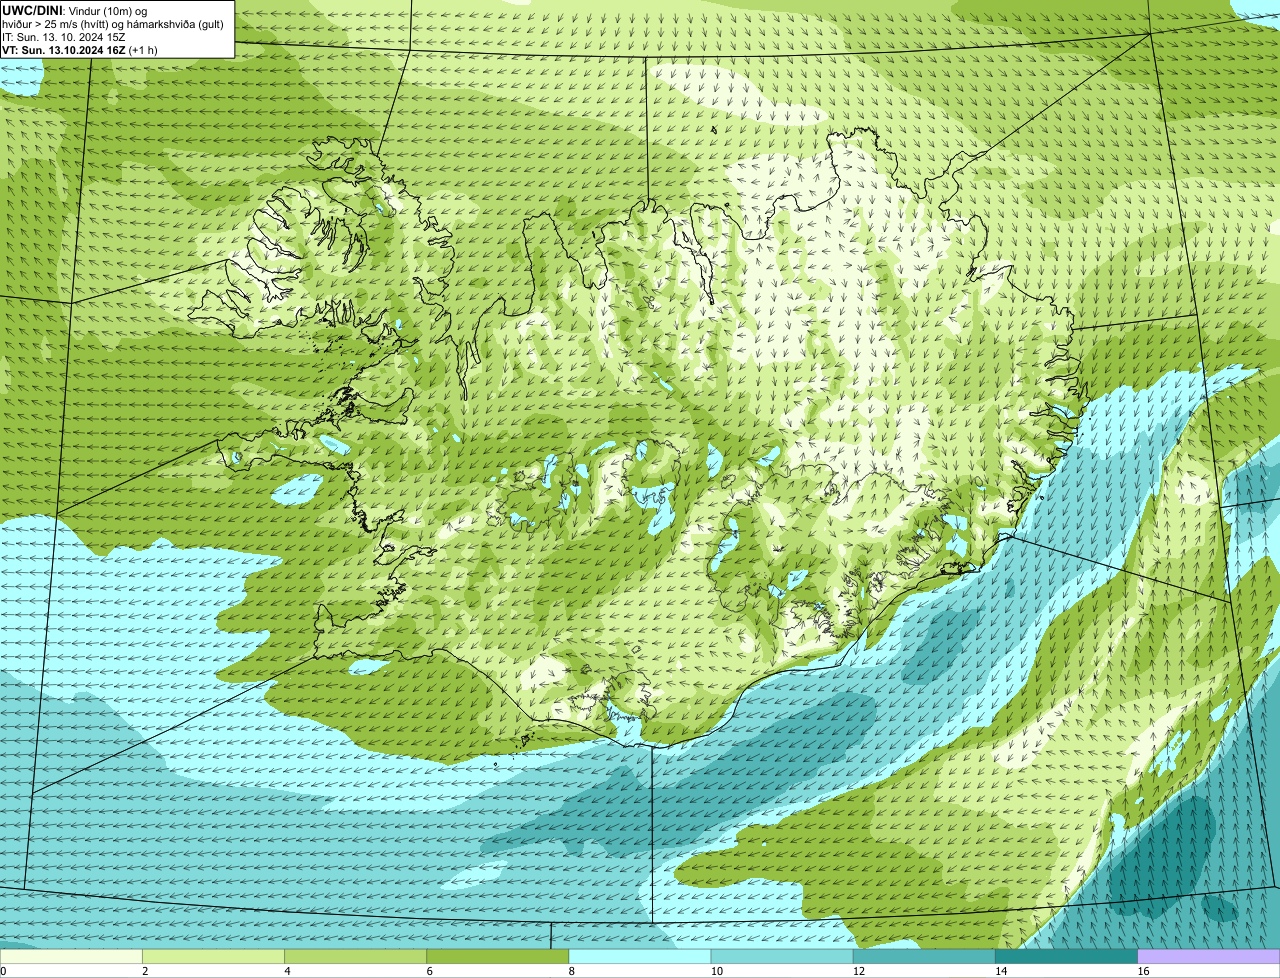Select the light green 2–4 m/s legend swatch
This screenshot has width=1280, height=978.
(213, 956)
